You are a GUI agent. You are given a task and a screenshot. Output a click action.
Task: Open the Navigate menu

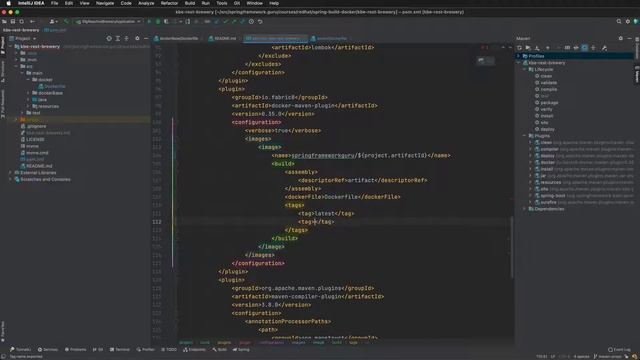105,3
